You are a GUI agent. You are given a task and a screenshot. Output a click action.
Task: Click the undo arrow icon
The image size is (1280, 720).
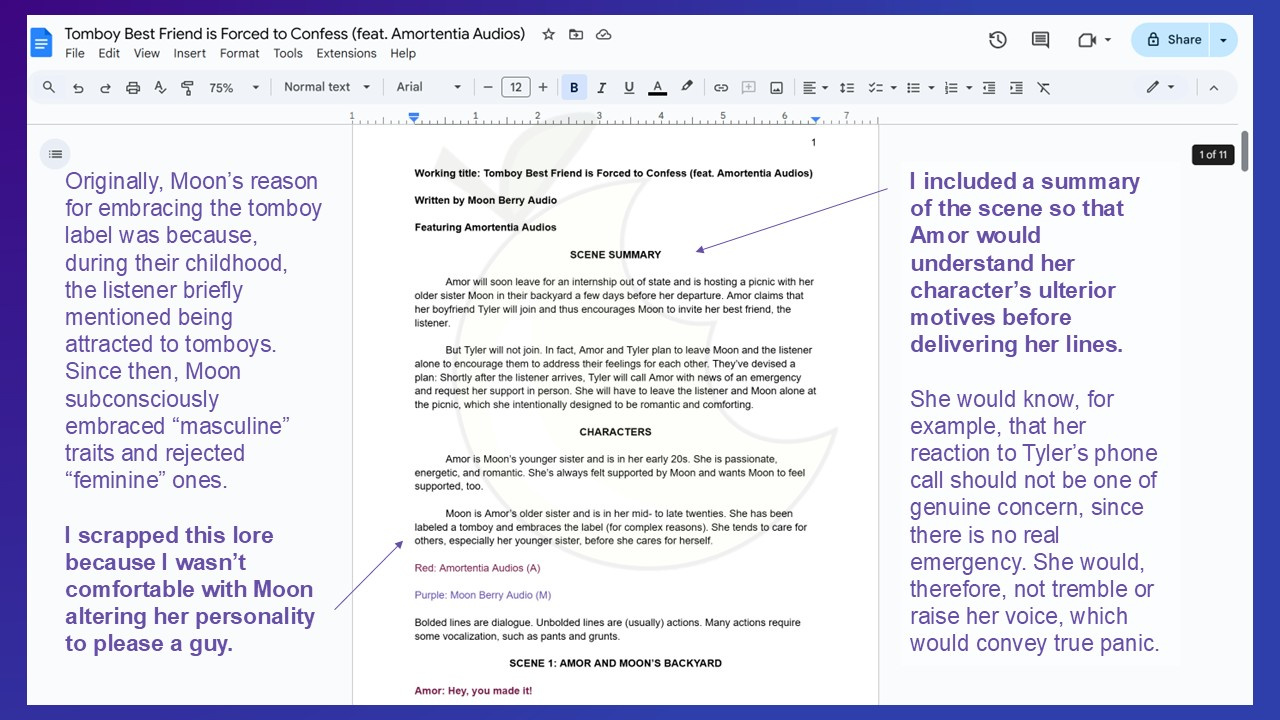pyautogui.click(x=78, y=88)
